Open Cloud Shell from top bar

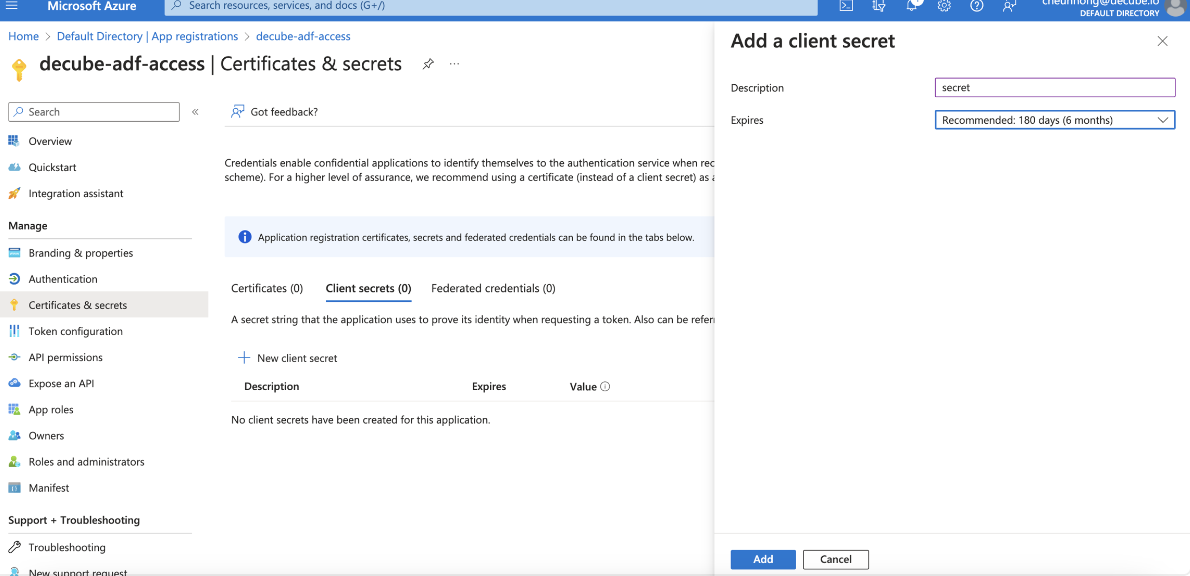846,6
